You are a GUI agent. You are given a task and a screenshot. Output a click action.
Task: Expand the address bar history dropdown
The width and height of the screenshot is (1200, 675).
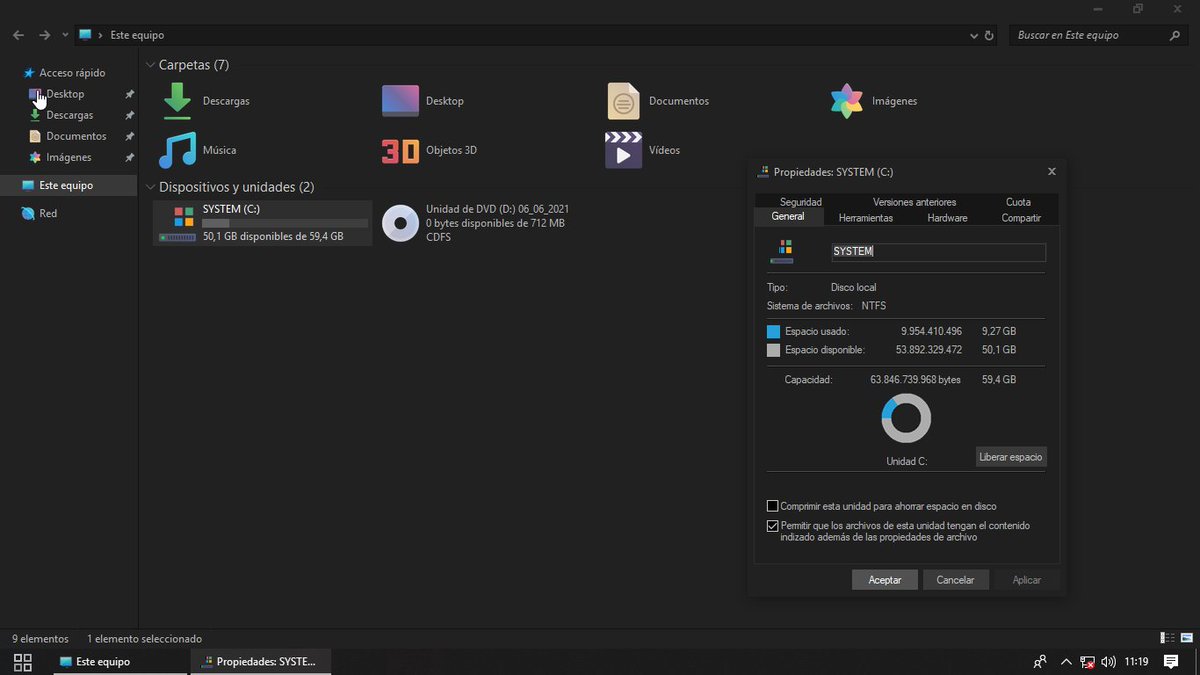974,35
